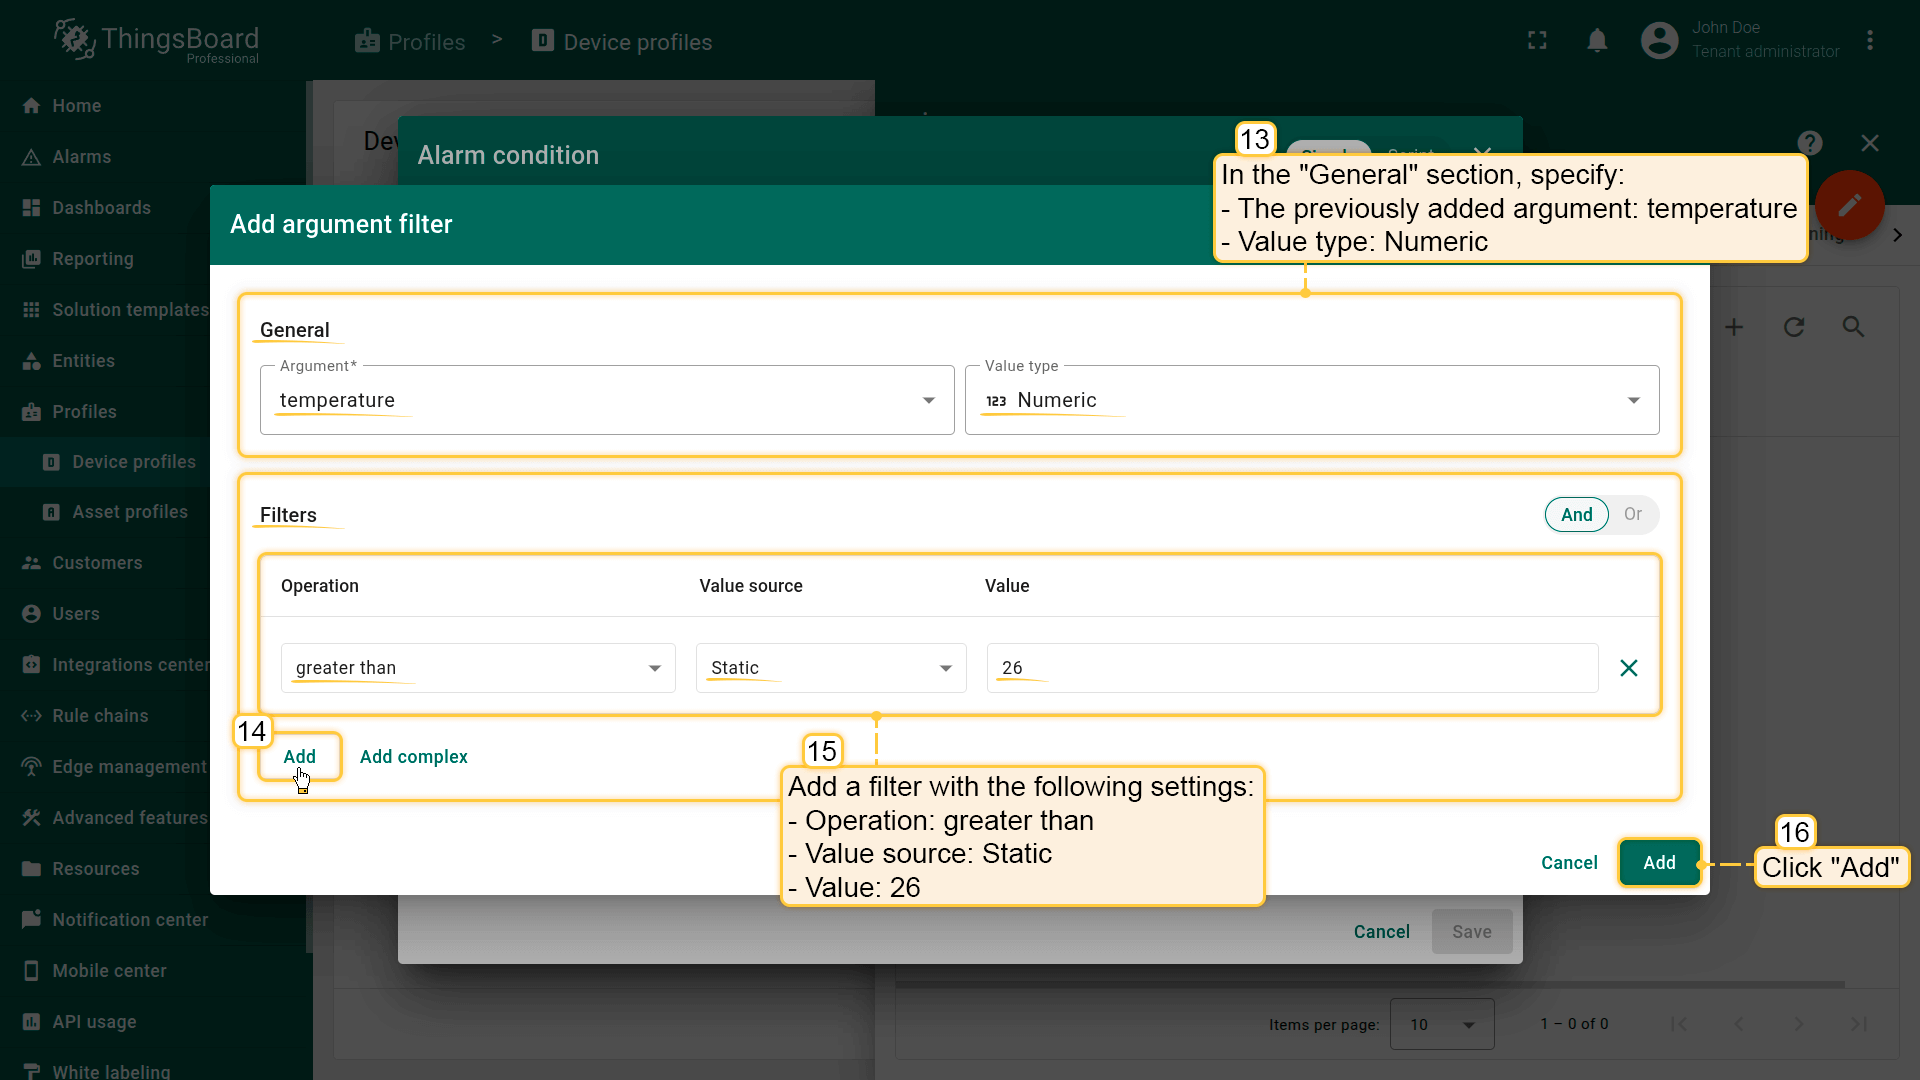Click the value field containing 26
The width and height of the screenshot is (1920, 1080).
click(x=1290, y=668)
